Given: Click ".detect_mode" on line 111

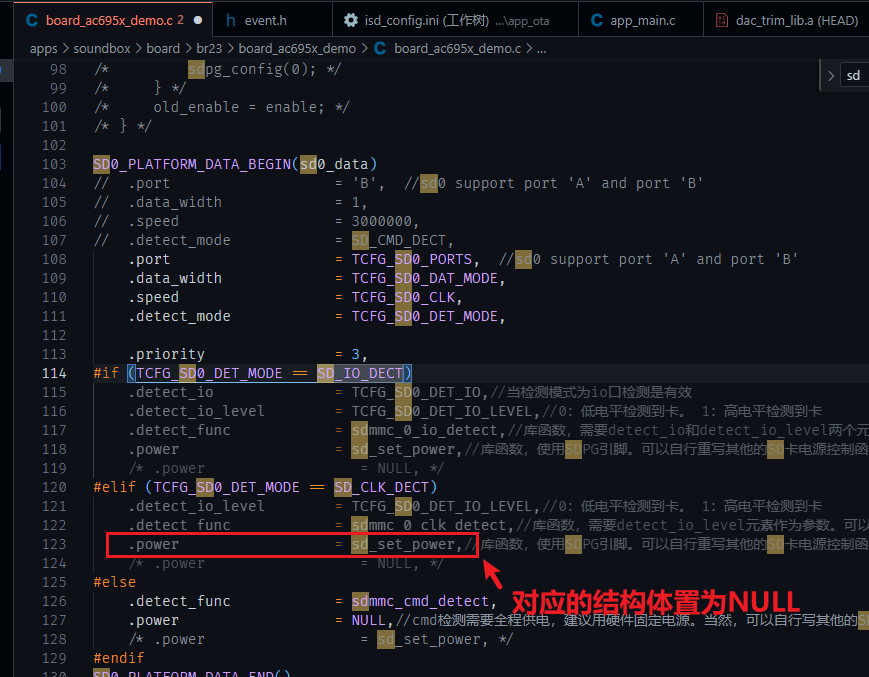Looking at the screenshot, I should tap(180, 316).
